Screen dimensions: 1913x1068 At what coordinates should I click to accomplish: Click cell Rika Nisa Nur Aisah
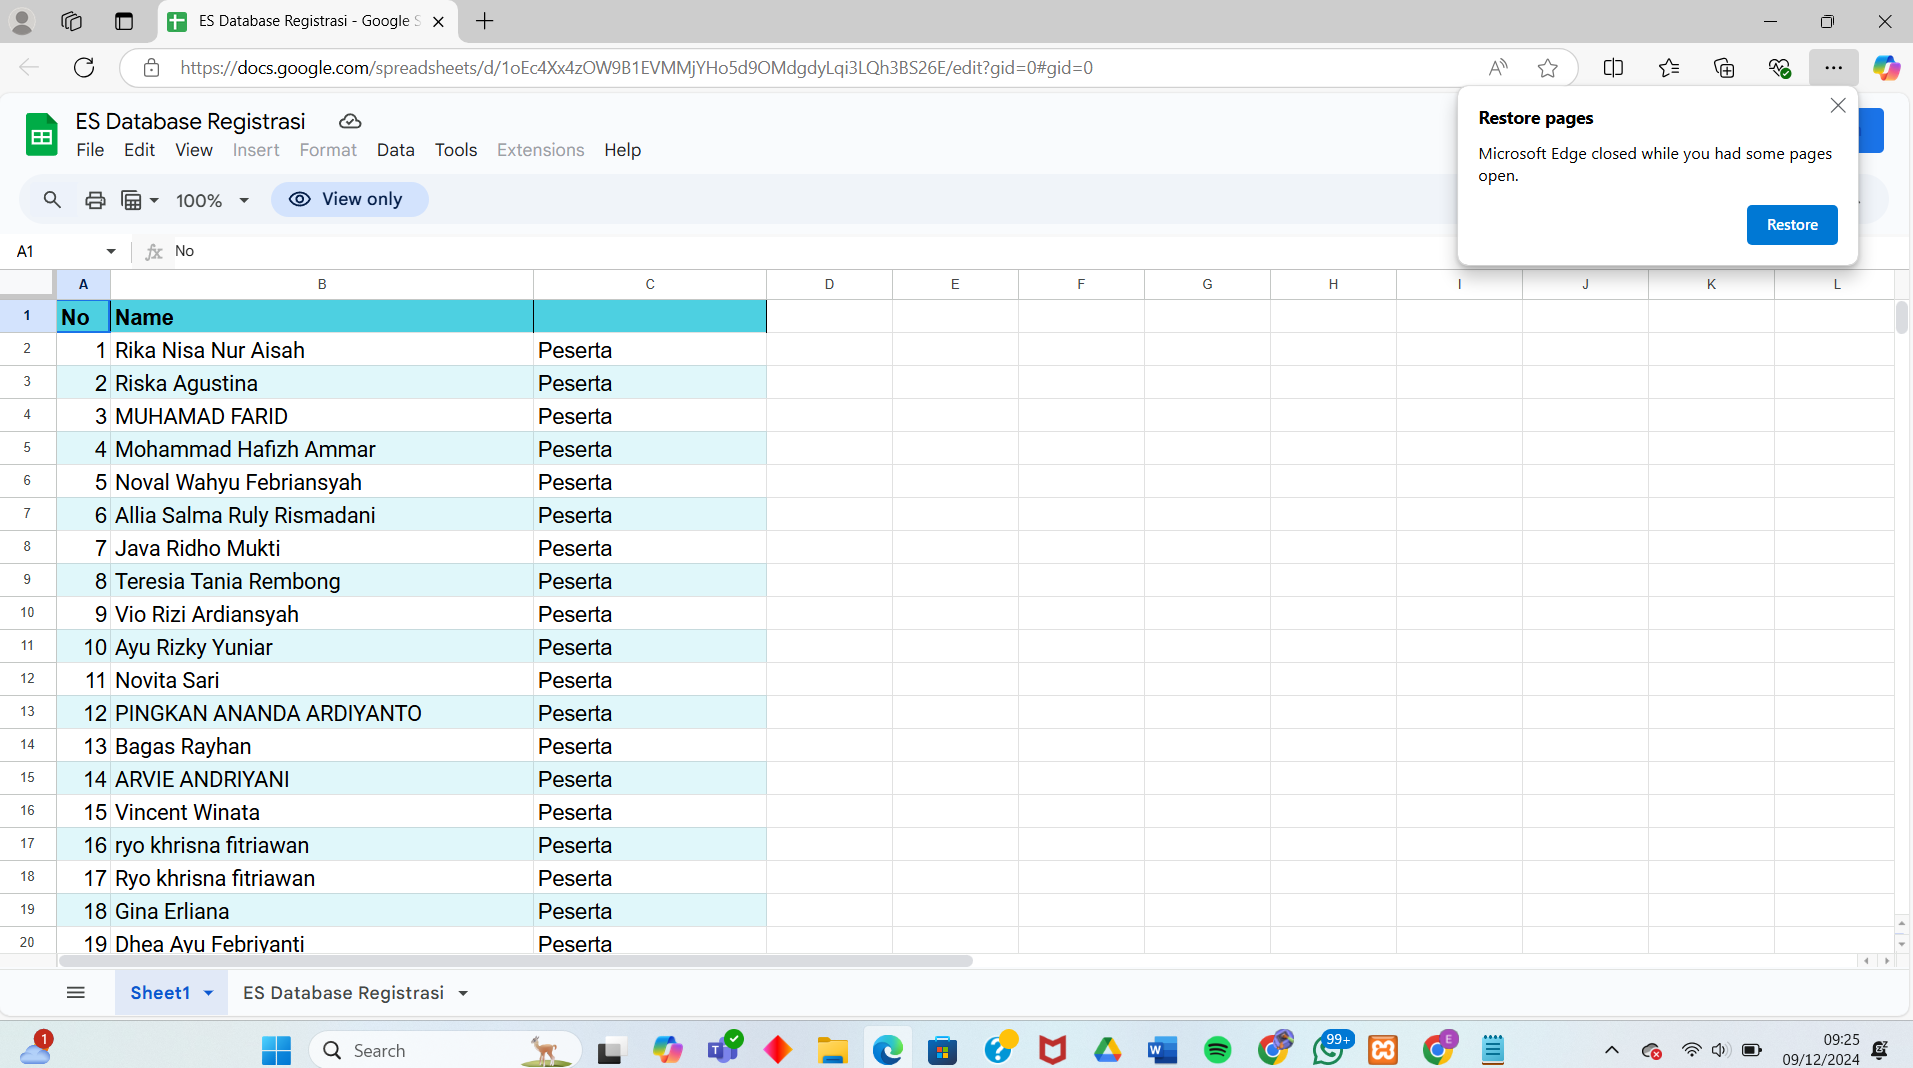322,350
